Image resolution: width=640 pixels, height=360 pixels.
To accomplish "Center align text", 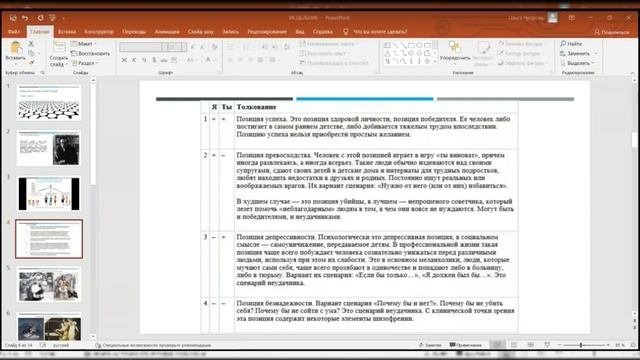I will [240, 60].
